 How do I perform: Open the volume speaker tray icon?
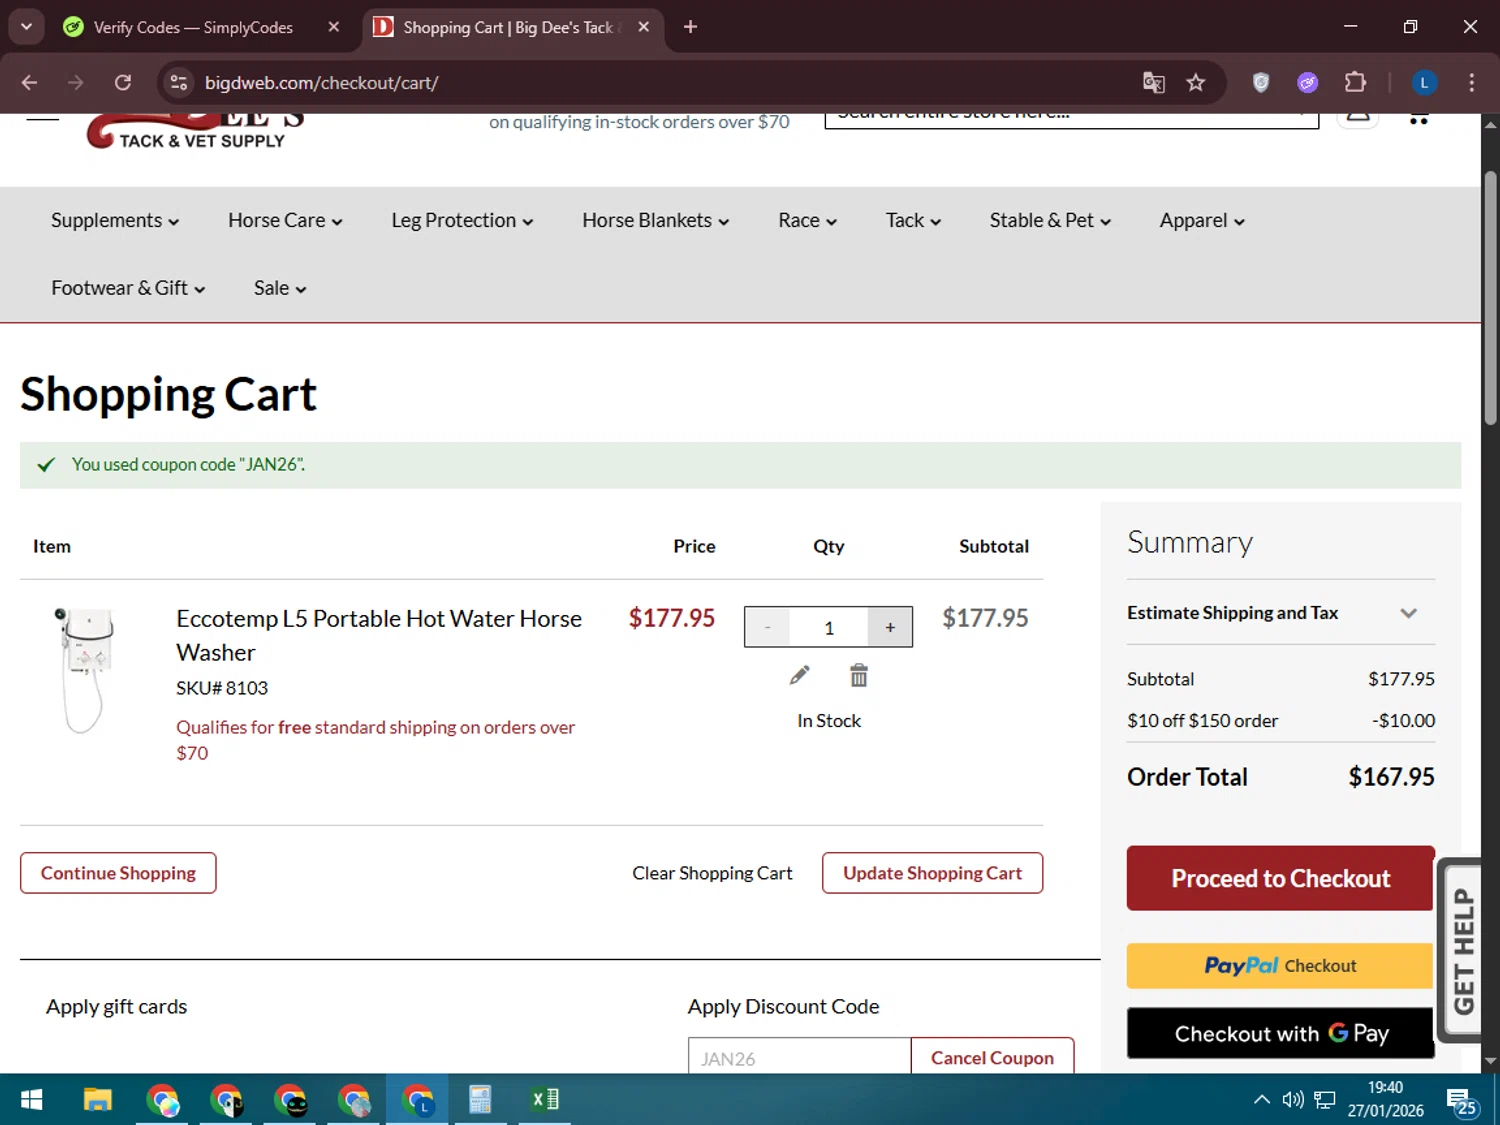click(1293, 1100)
